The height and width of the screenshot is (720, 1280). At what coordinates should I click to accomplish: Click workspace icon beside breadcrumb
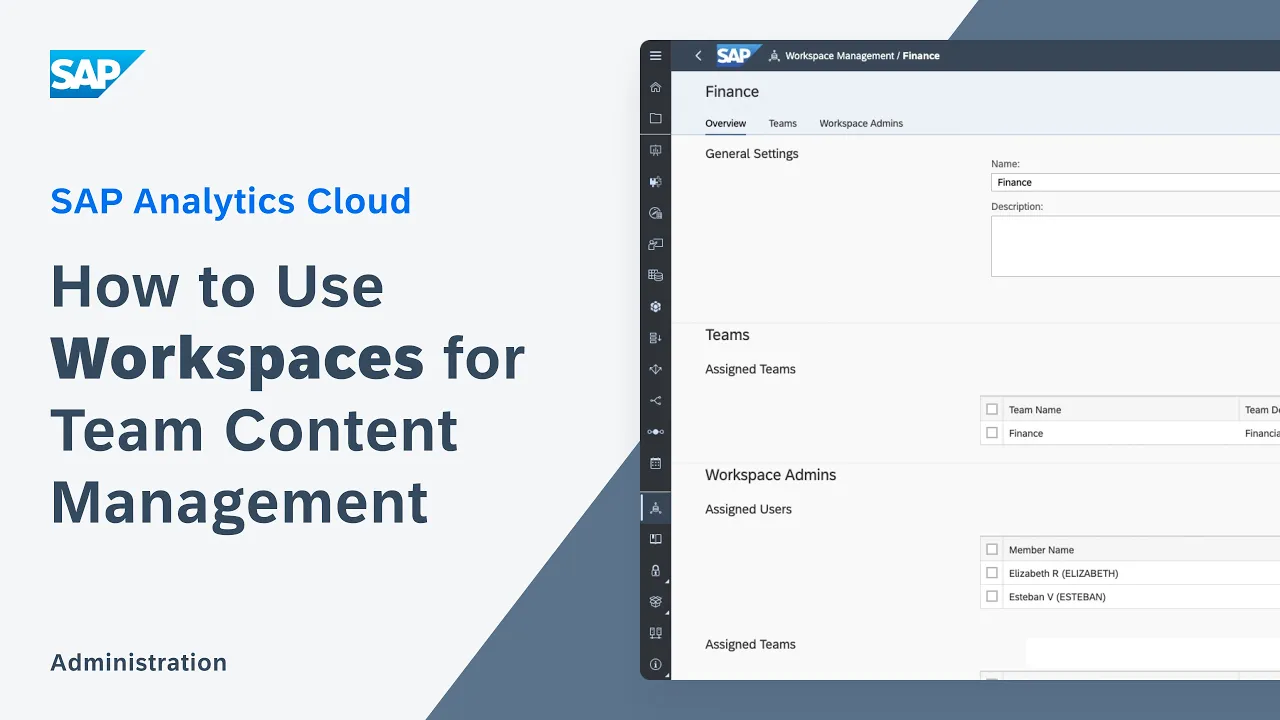tap(774, 56)
